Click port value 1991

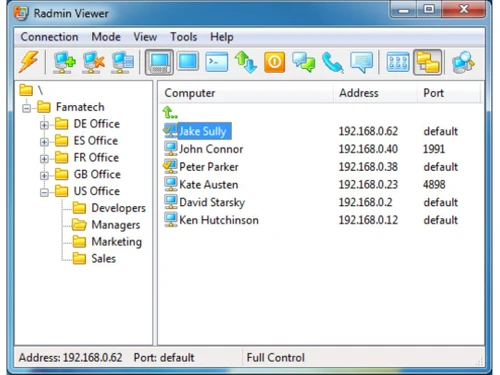tap(434, 149)
